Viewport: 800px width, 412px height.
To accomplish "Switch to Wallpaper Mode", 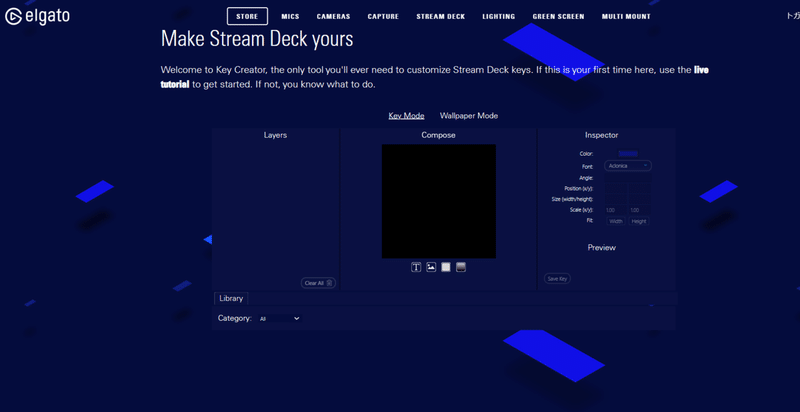I will 469,116.
